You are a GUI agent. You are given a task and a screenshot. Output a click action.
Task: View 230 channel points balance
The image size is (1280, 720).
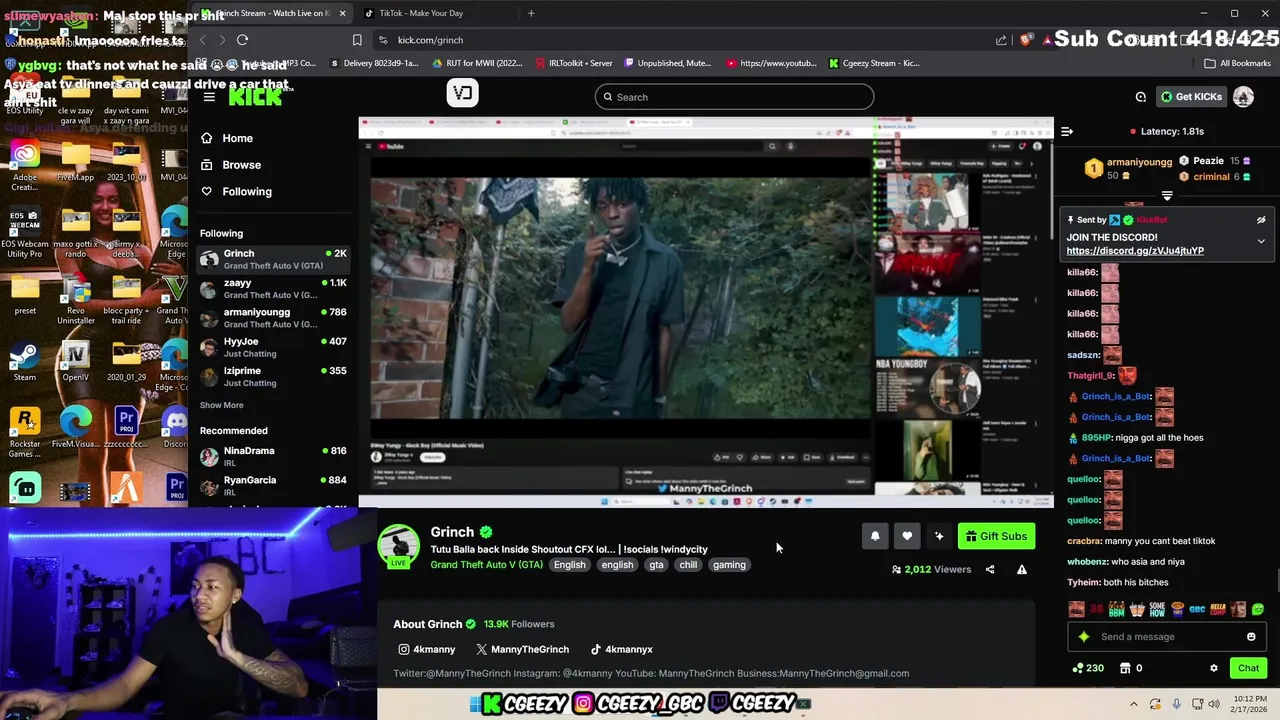point(1088,668)
